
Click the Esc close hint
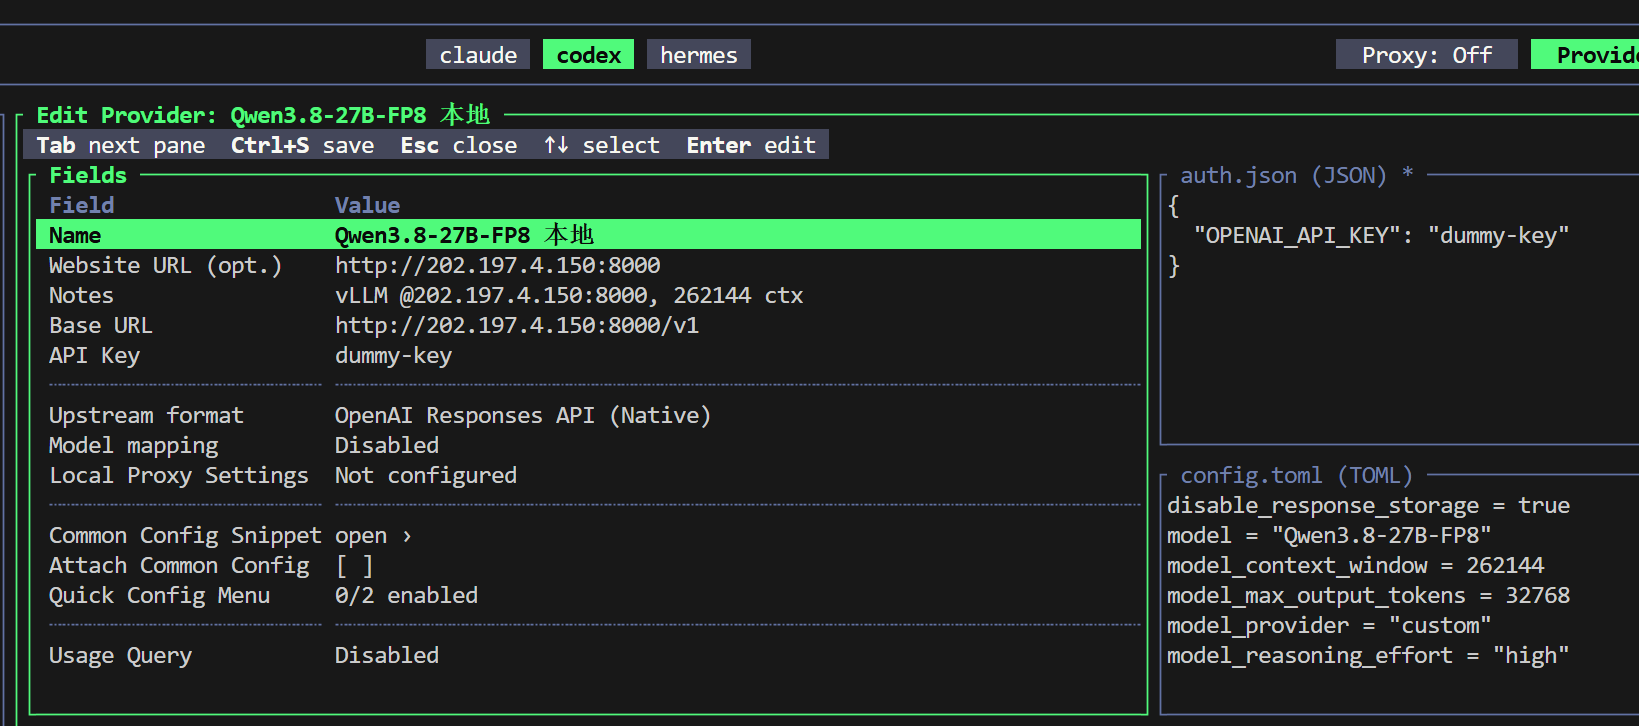459,146
